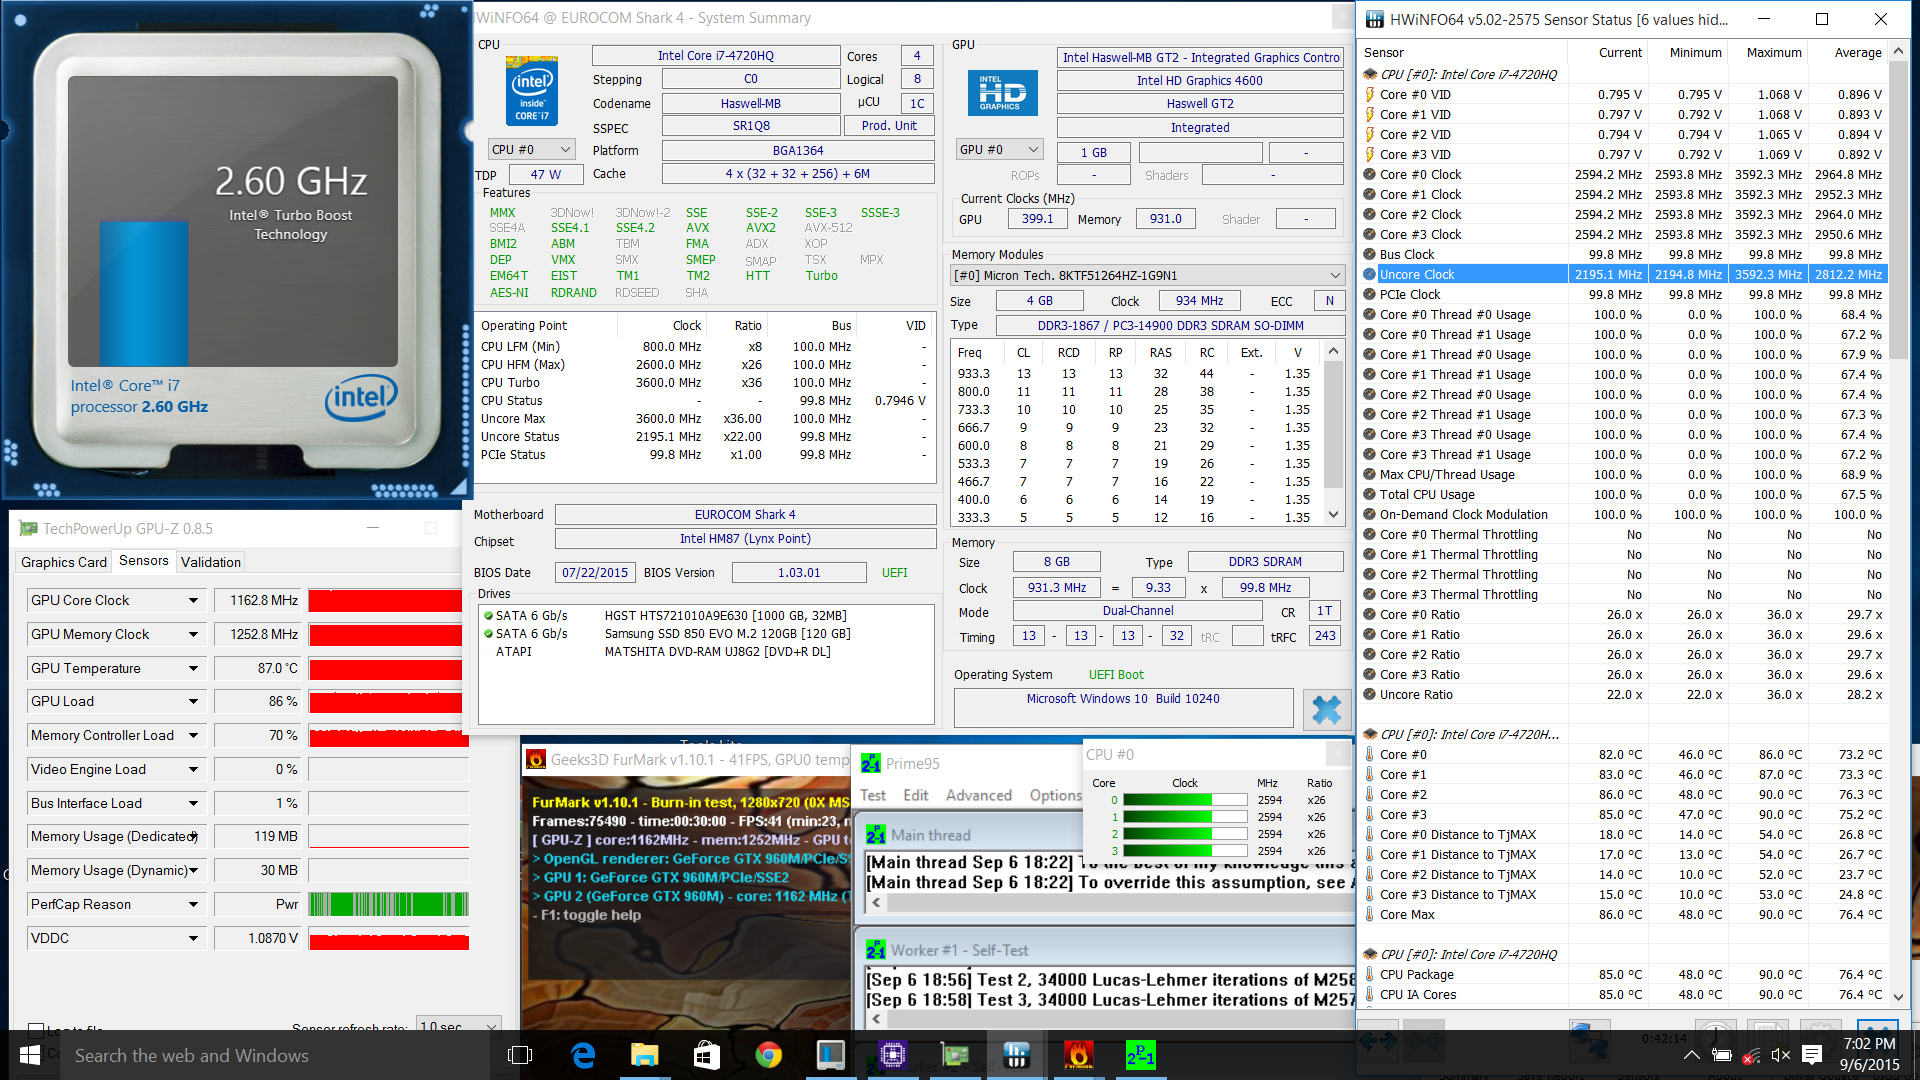This screenshot has width=1920, height=1080.
Task: Click the muted volume tray icon
Action: 1781,1055
